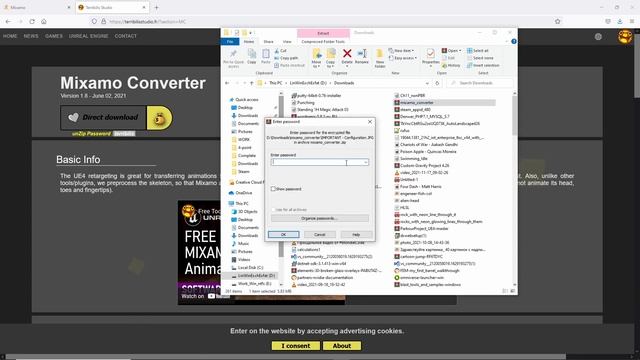Click Copy path in the ribbon
Viewport: 640px width, 360px height.
[x=286, y=58]
